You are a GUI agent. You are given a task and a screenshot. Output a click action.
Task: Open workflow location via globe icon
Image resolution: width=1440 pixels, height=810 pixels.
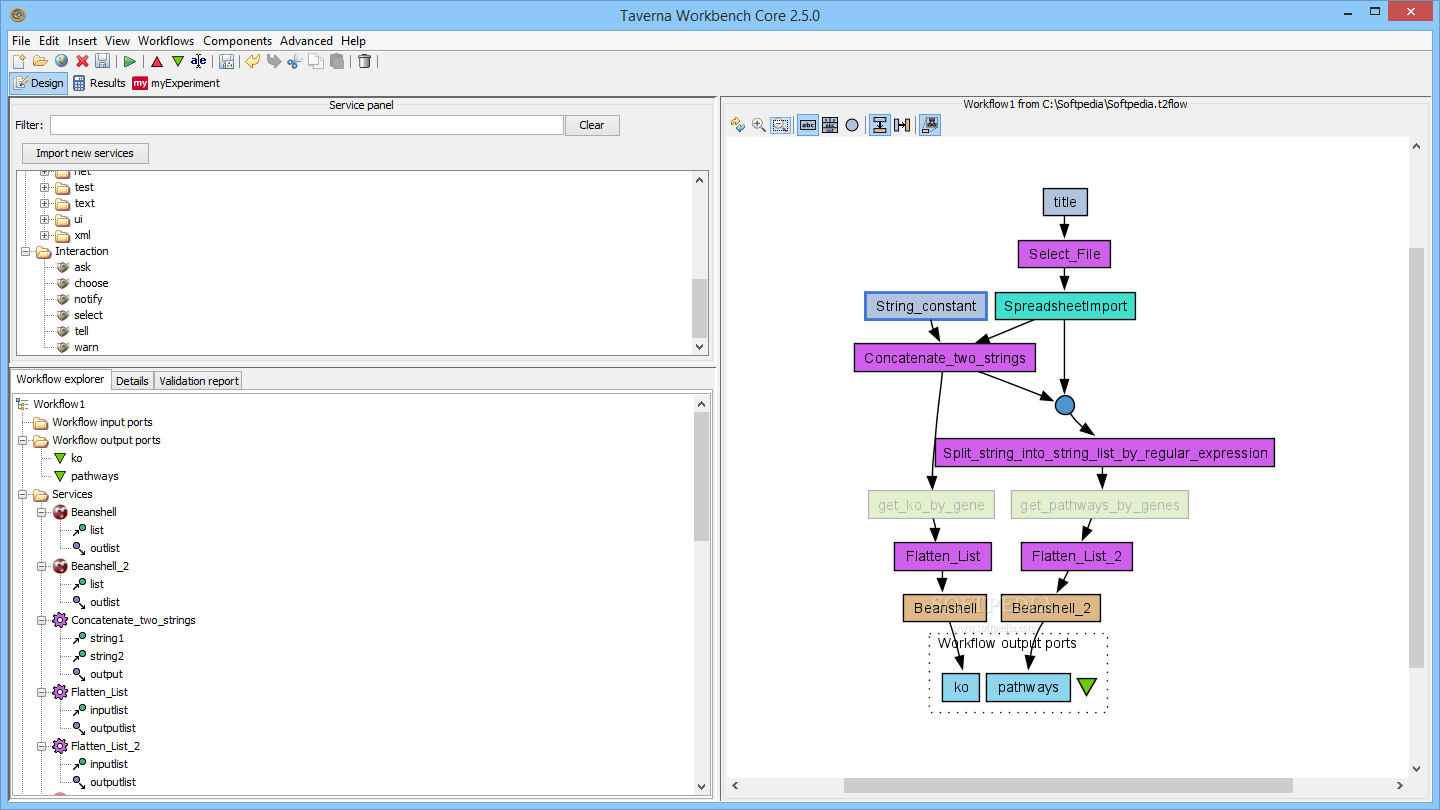pos(61,61)
